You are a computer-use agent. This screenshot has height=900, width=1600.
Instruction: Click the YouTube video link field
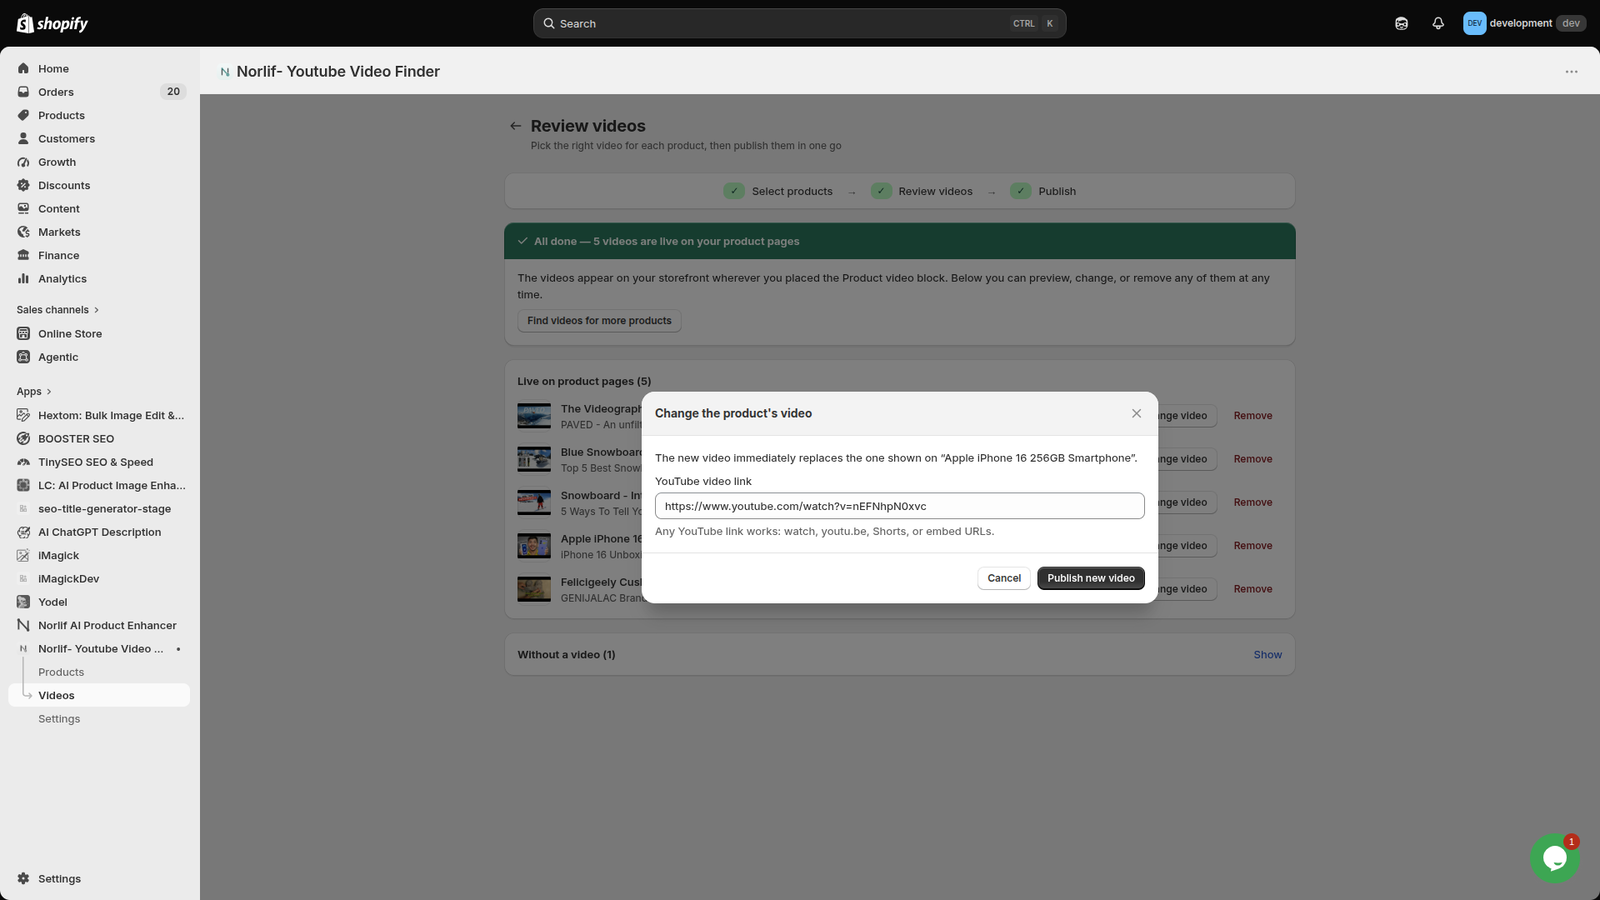(900, 506)
